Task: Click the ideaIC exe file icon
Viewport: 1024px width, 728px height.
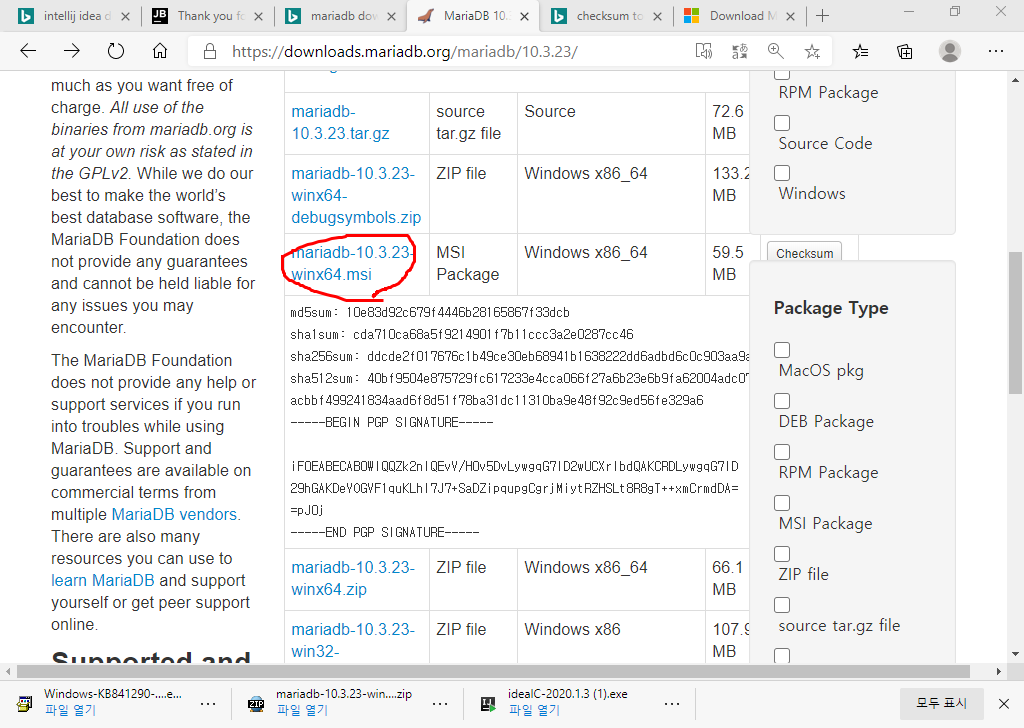Action: pos(488,703)
